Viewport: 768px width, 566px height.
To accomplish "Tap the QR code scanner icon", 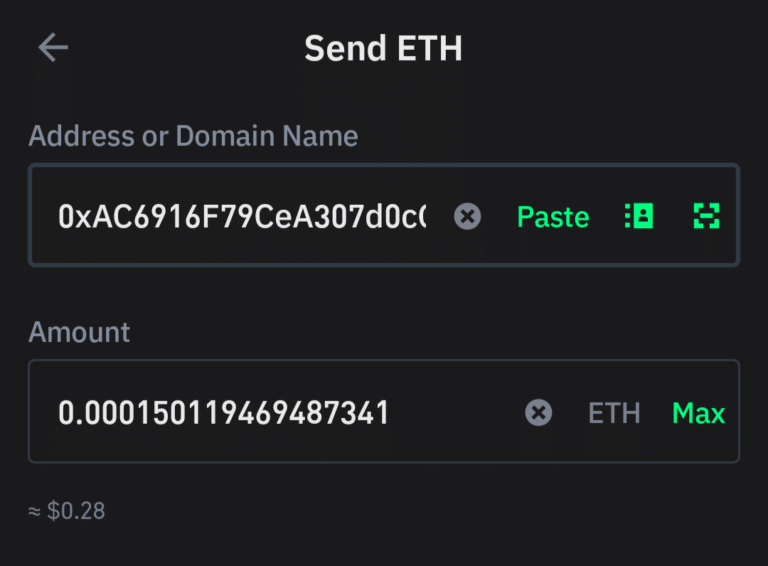I will (x=706, y=216).
